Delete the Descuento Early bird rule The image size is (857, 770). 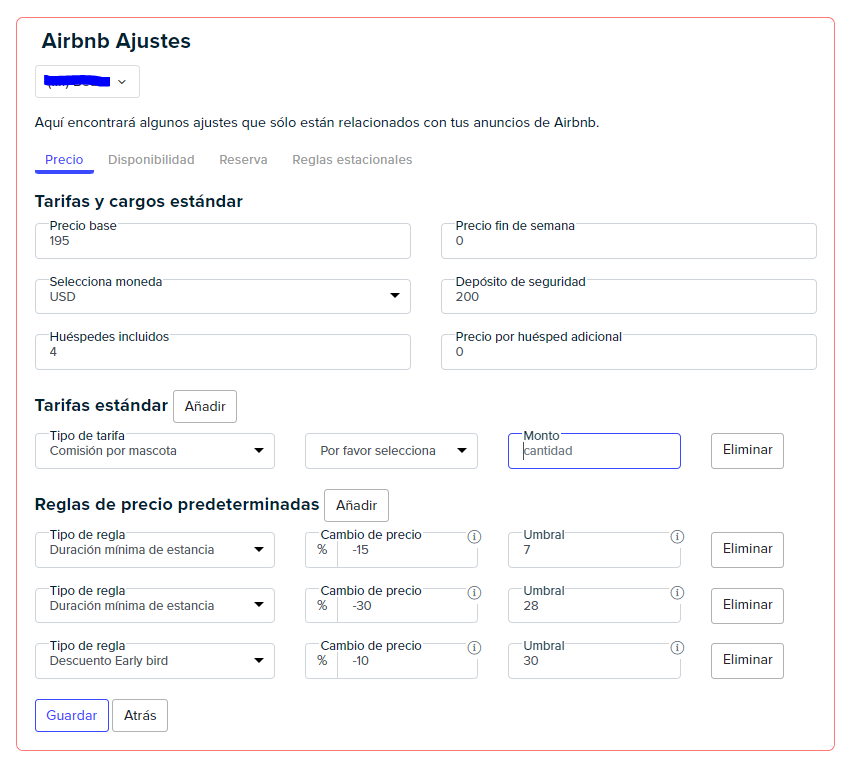(747, 661)
